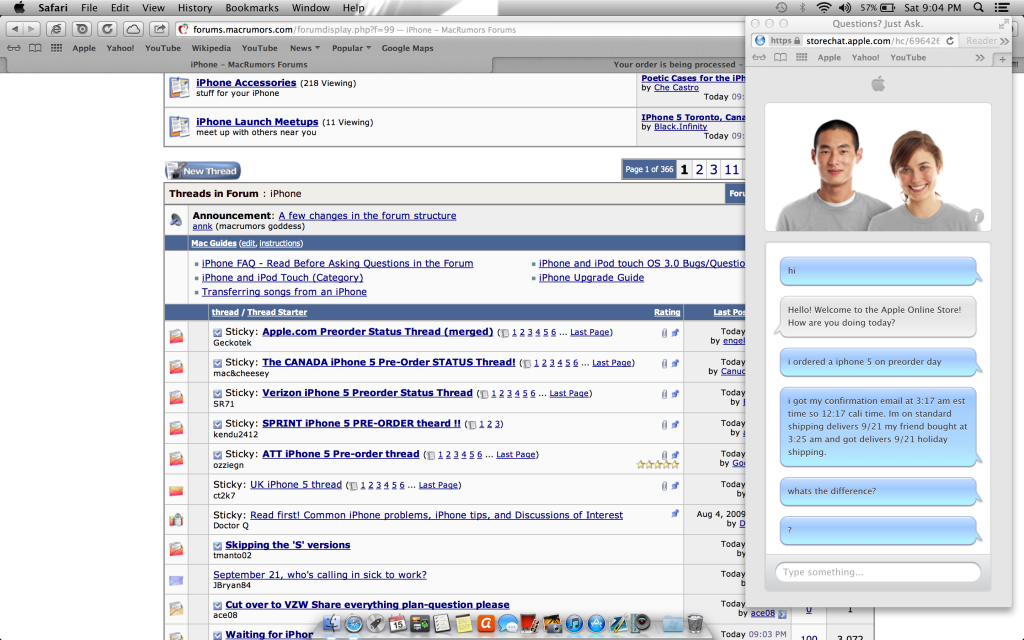Open Wi-Fi status menu
The image size is (1024, 640).
824,8
